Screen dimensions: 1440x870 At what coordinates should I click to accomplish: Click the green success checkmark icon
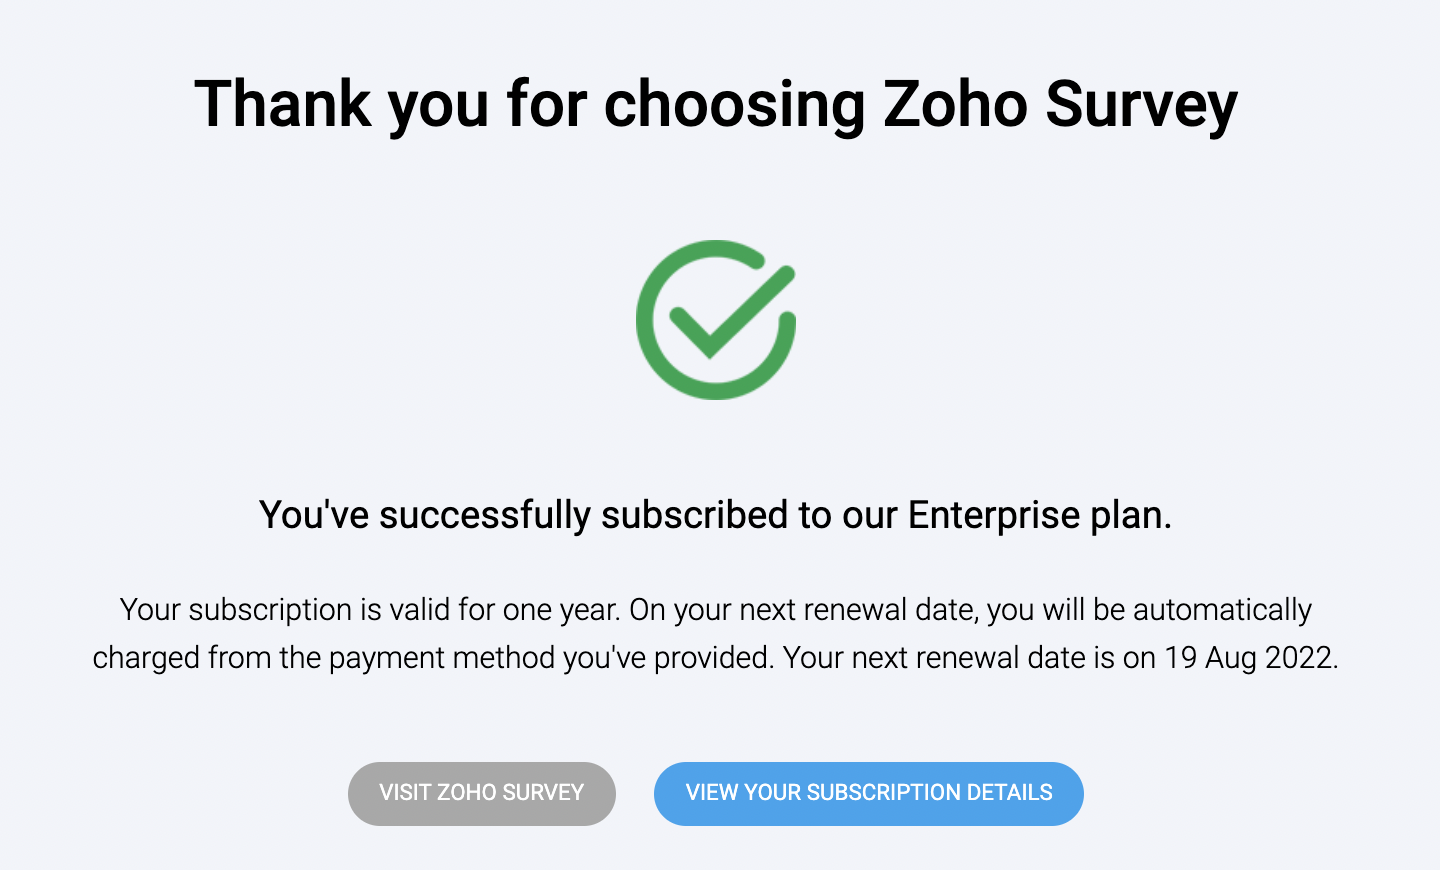click(716, 320)
